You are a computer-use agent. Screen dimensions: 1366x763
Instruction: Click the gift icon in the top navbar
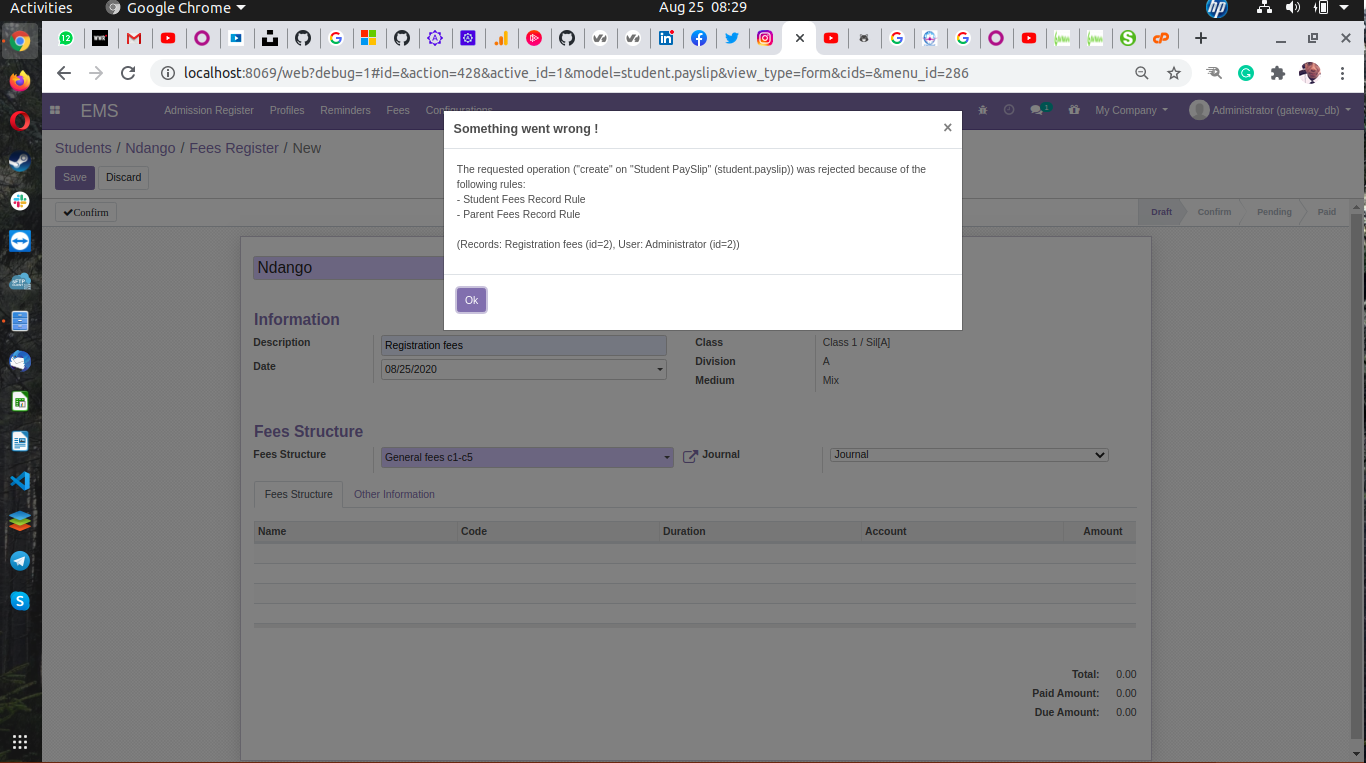coord(1074,110)
